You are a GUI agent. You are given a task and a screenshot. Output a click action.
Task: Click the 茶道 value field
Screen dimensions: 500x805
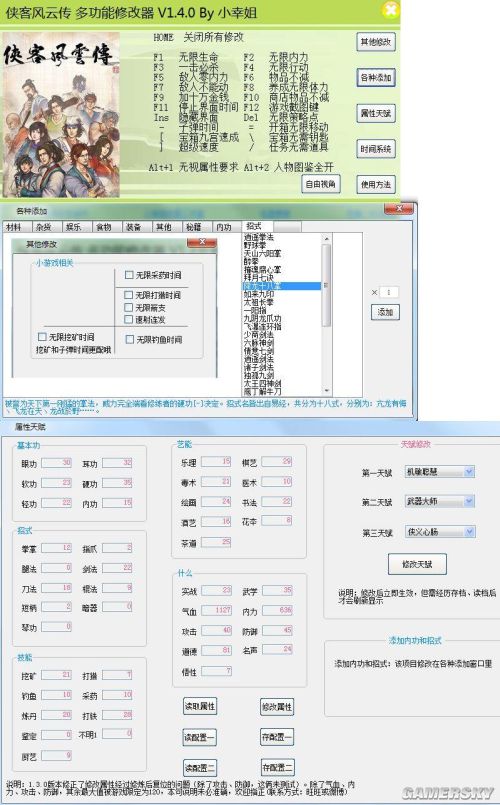[x=217, y=542]
